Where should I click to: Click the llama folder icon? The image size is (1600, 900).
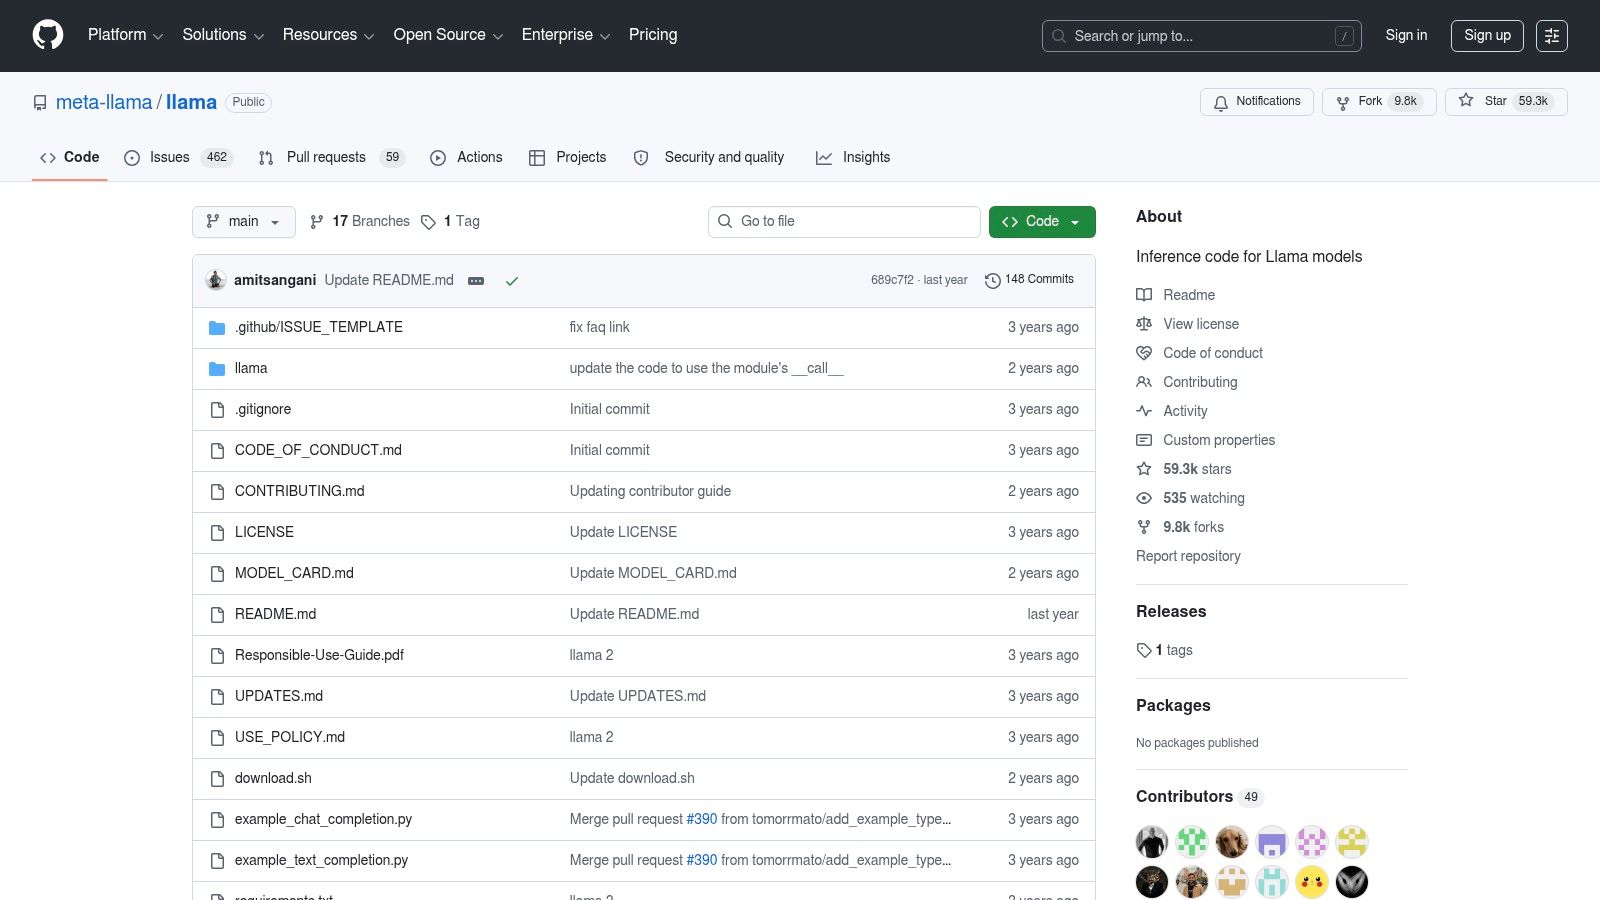pos(217,369)
